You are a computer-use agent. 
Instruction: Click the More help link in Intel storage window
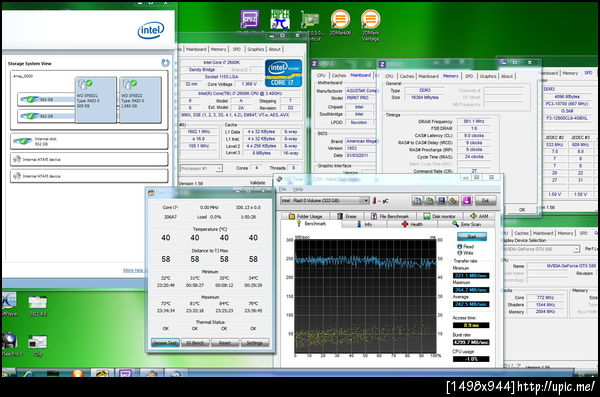pos(133,270)
